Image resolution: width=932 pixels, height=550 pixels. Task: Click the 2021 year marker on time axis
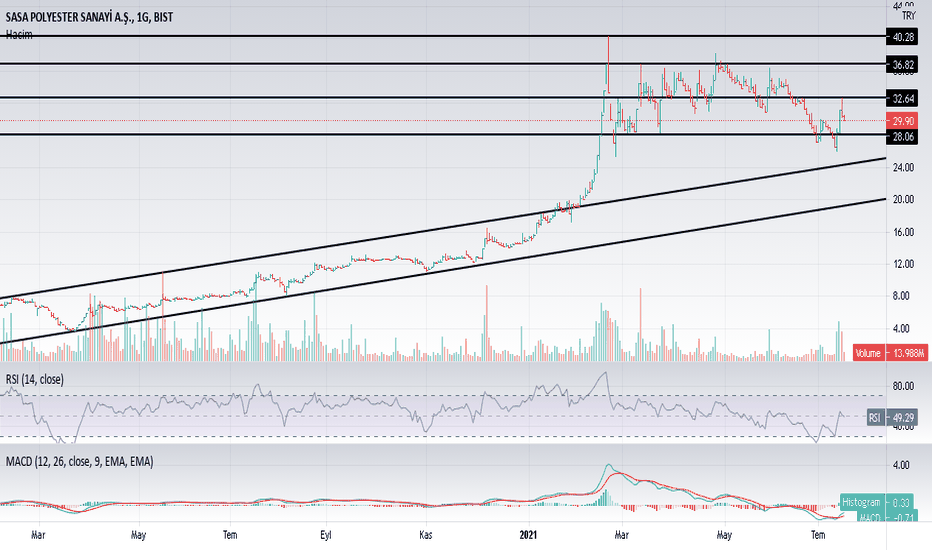pyautogui.click(x=528, y=535)
